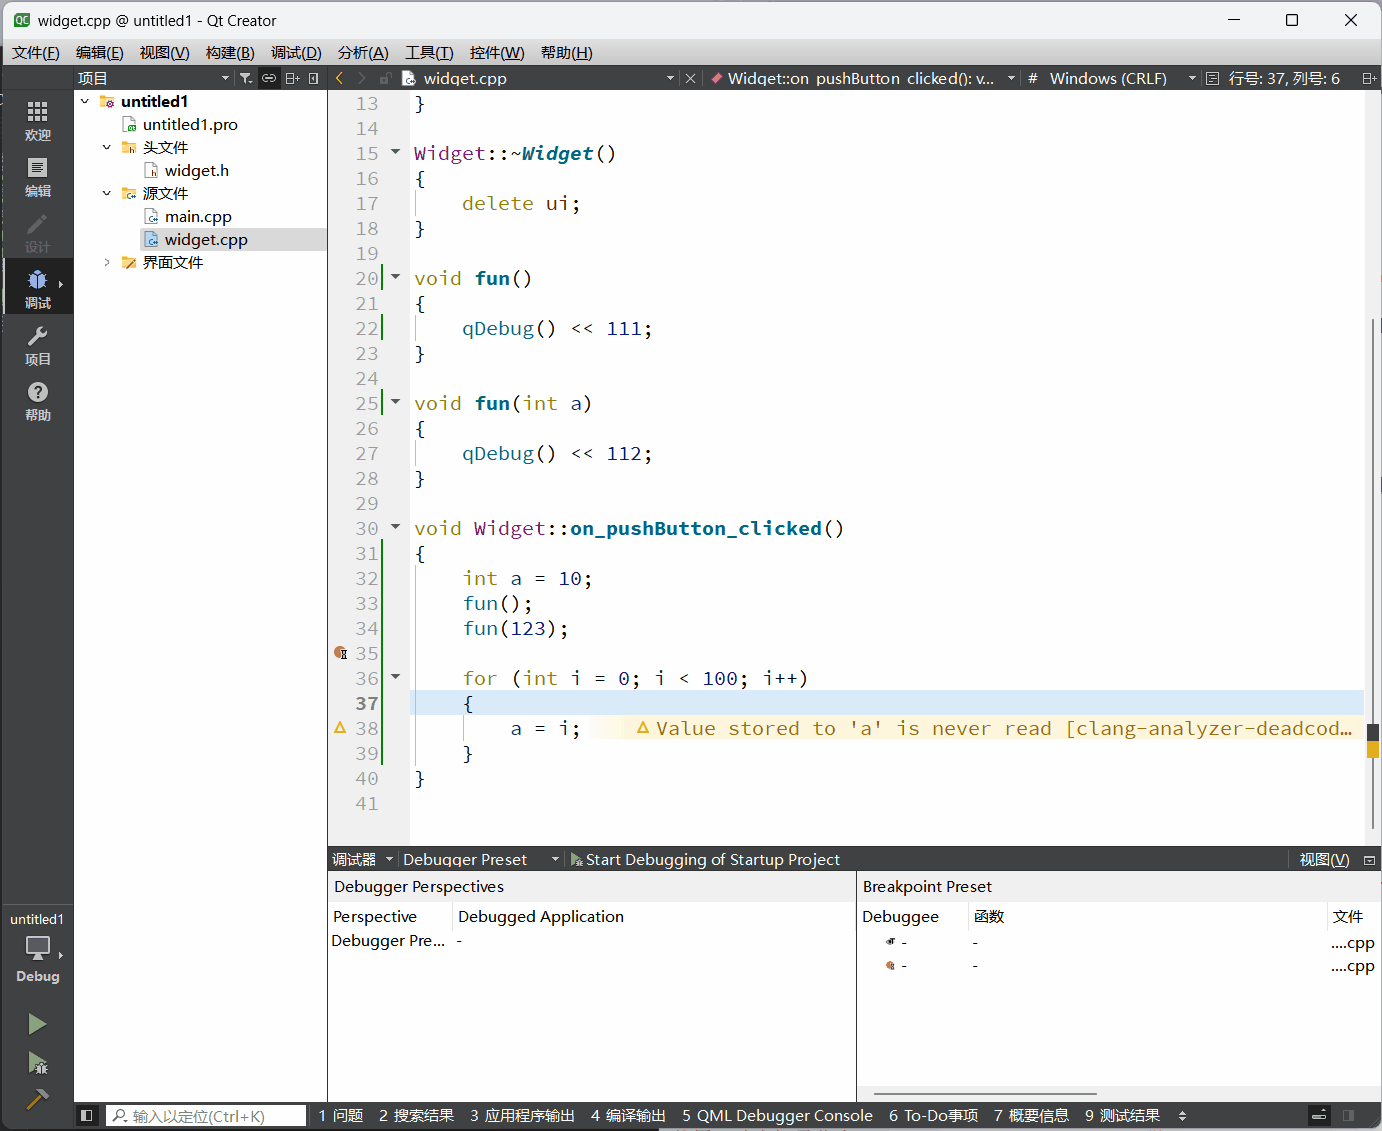1382x1131 pixels.
Task: Toggle right sidebar visibility
Action: [x=1348, y=1116]
